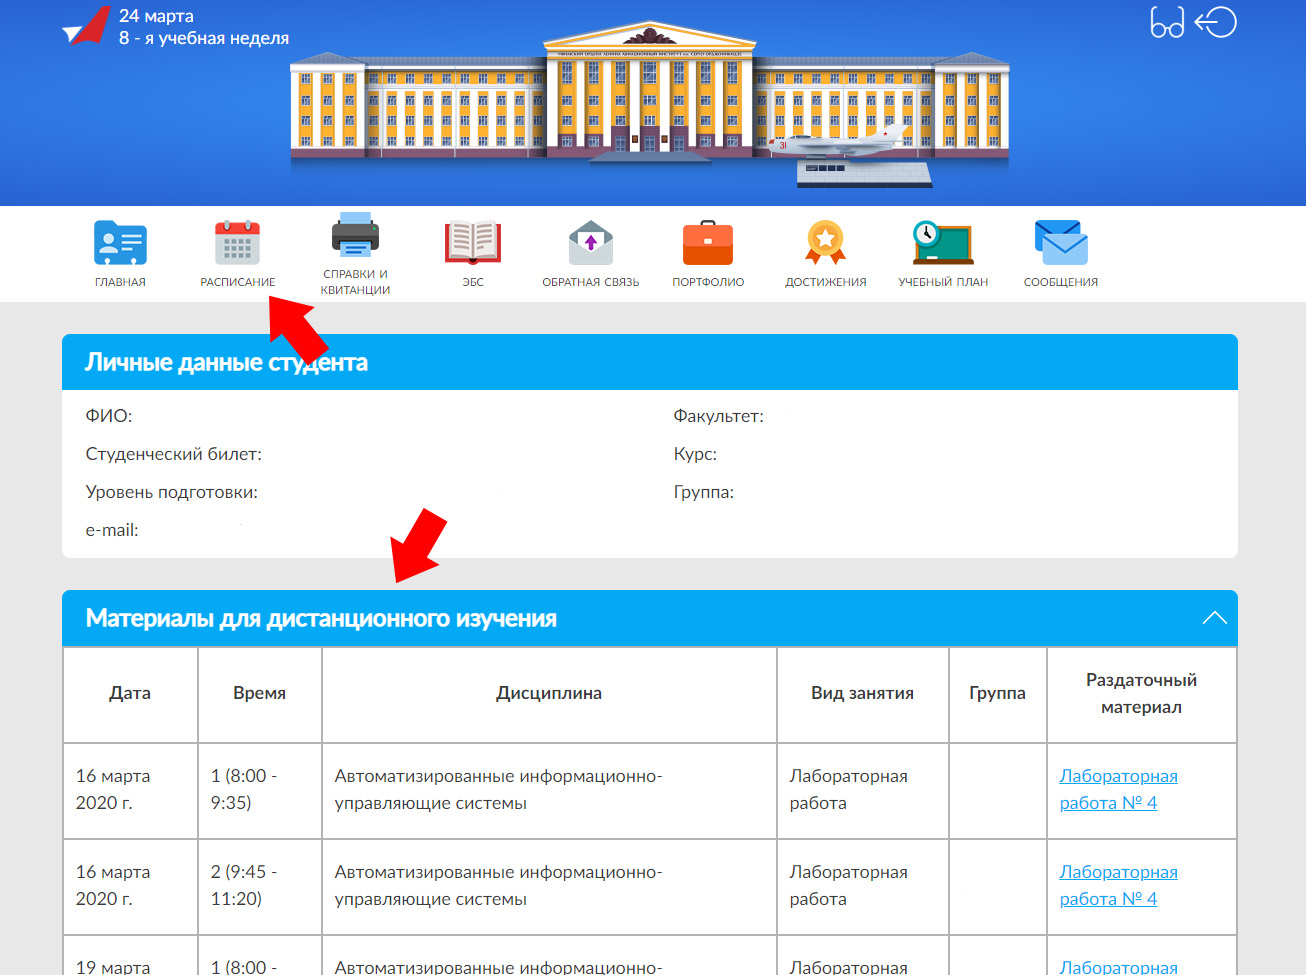
Task: Click the Дисциплина column header
Action: [549, 693]
